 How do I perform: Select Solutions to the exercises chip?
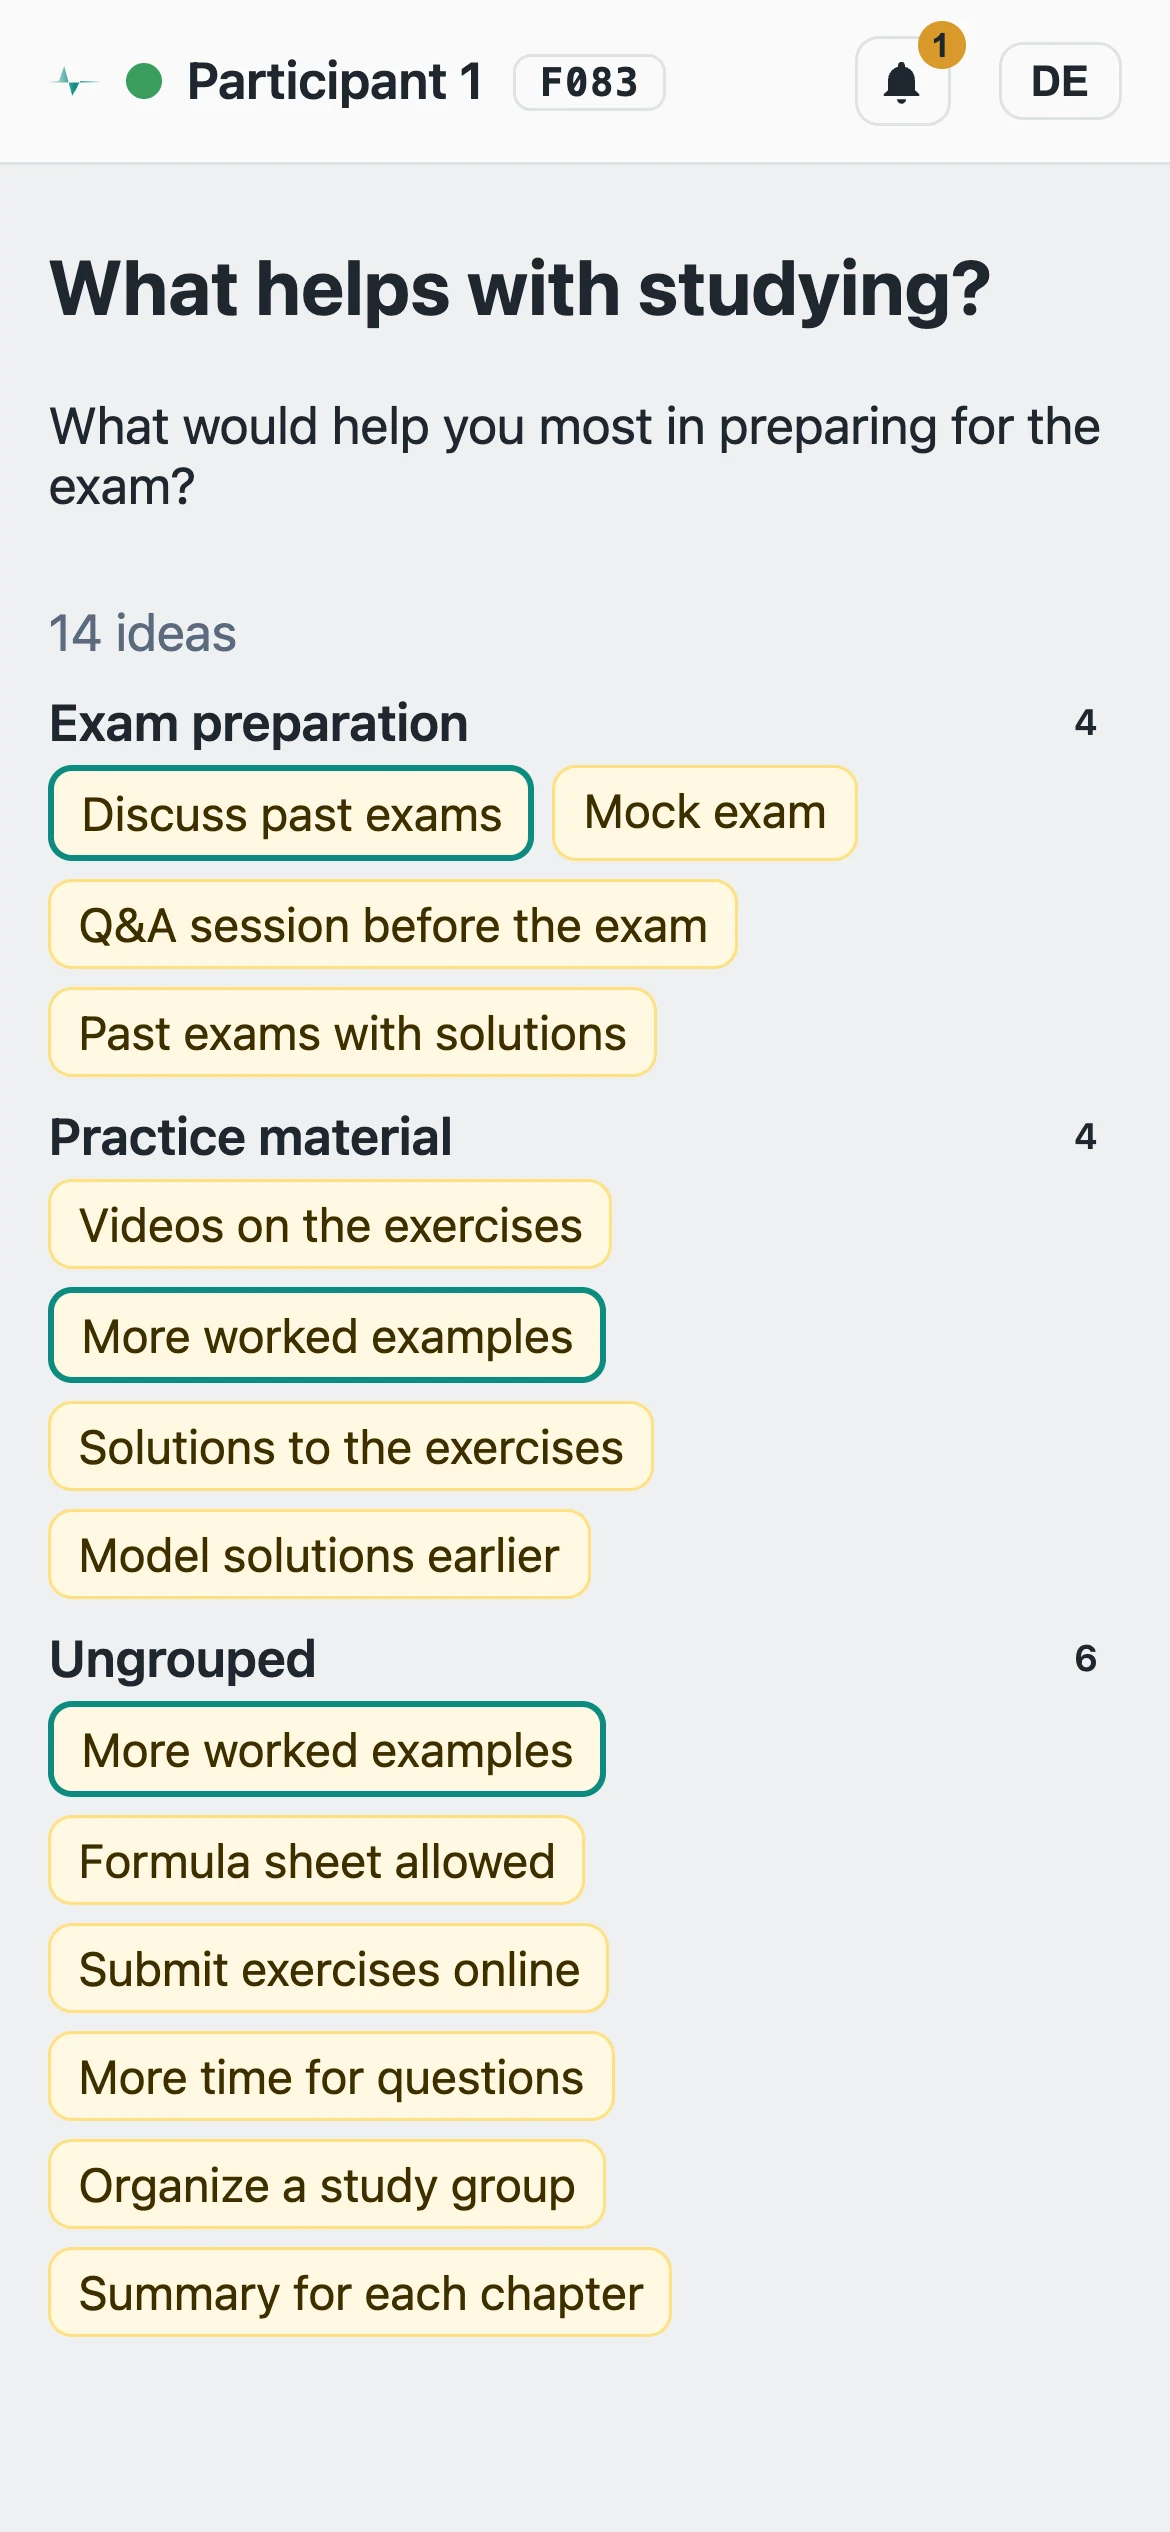click(x=351, y=1447)
